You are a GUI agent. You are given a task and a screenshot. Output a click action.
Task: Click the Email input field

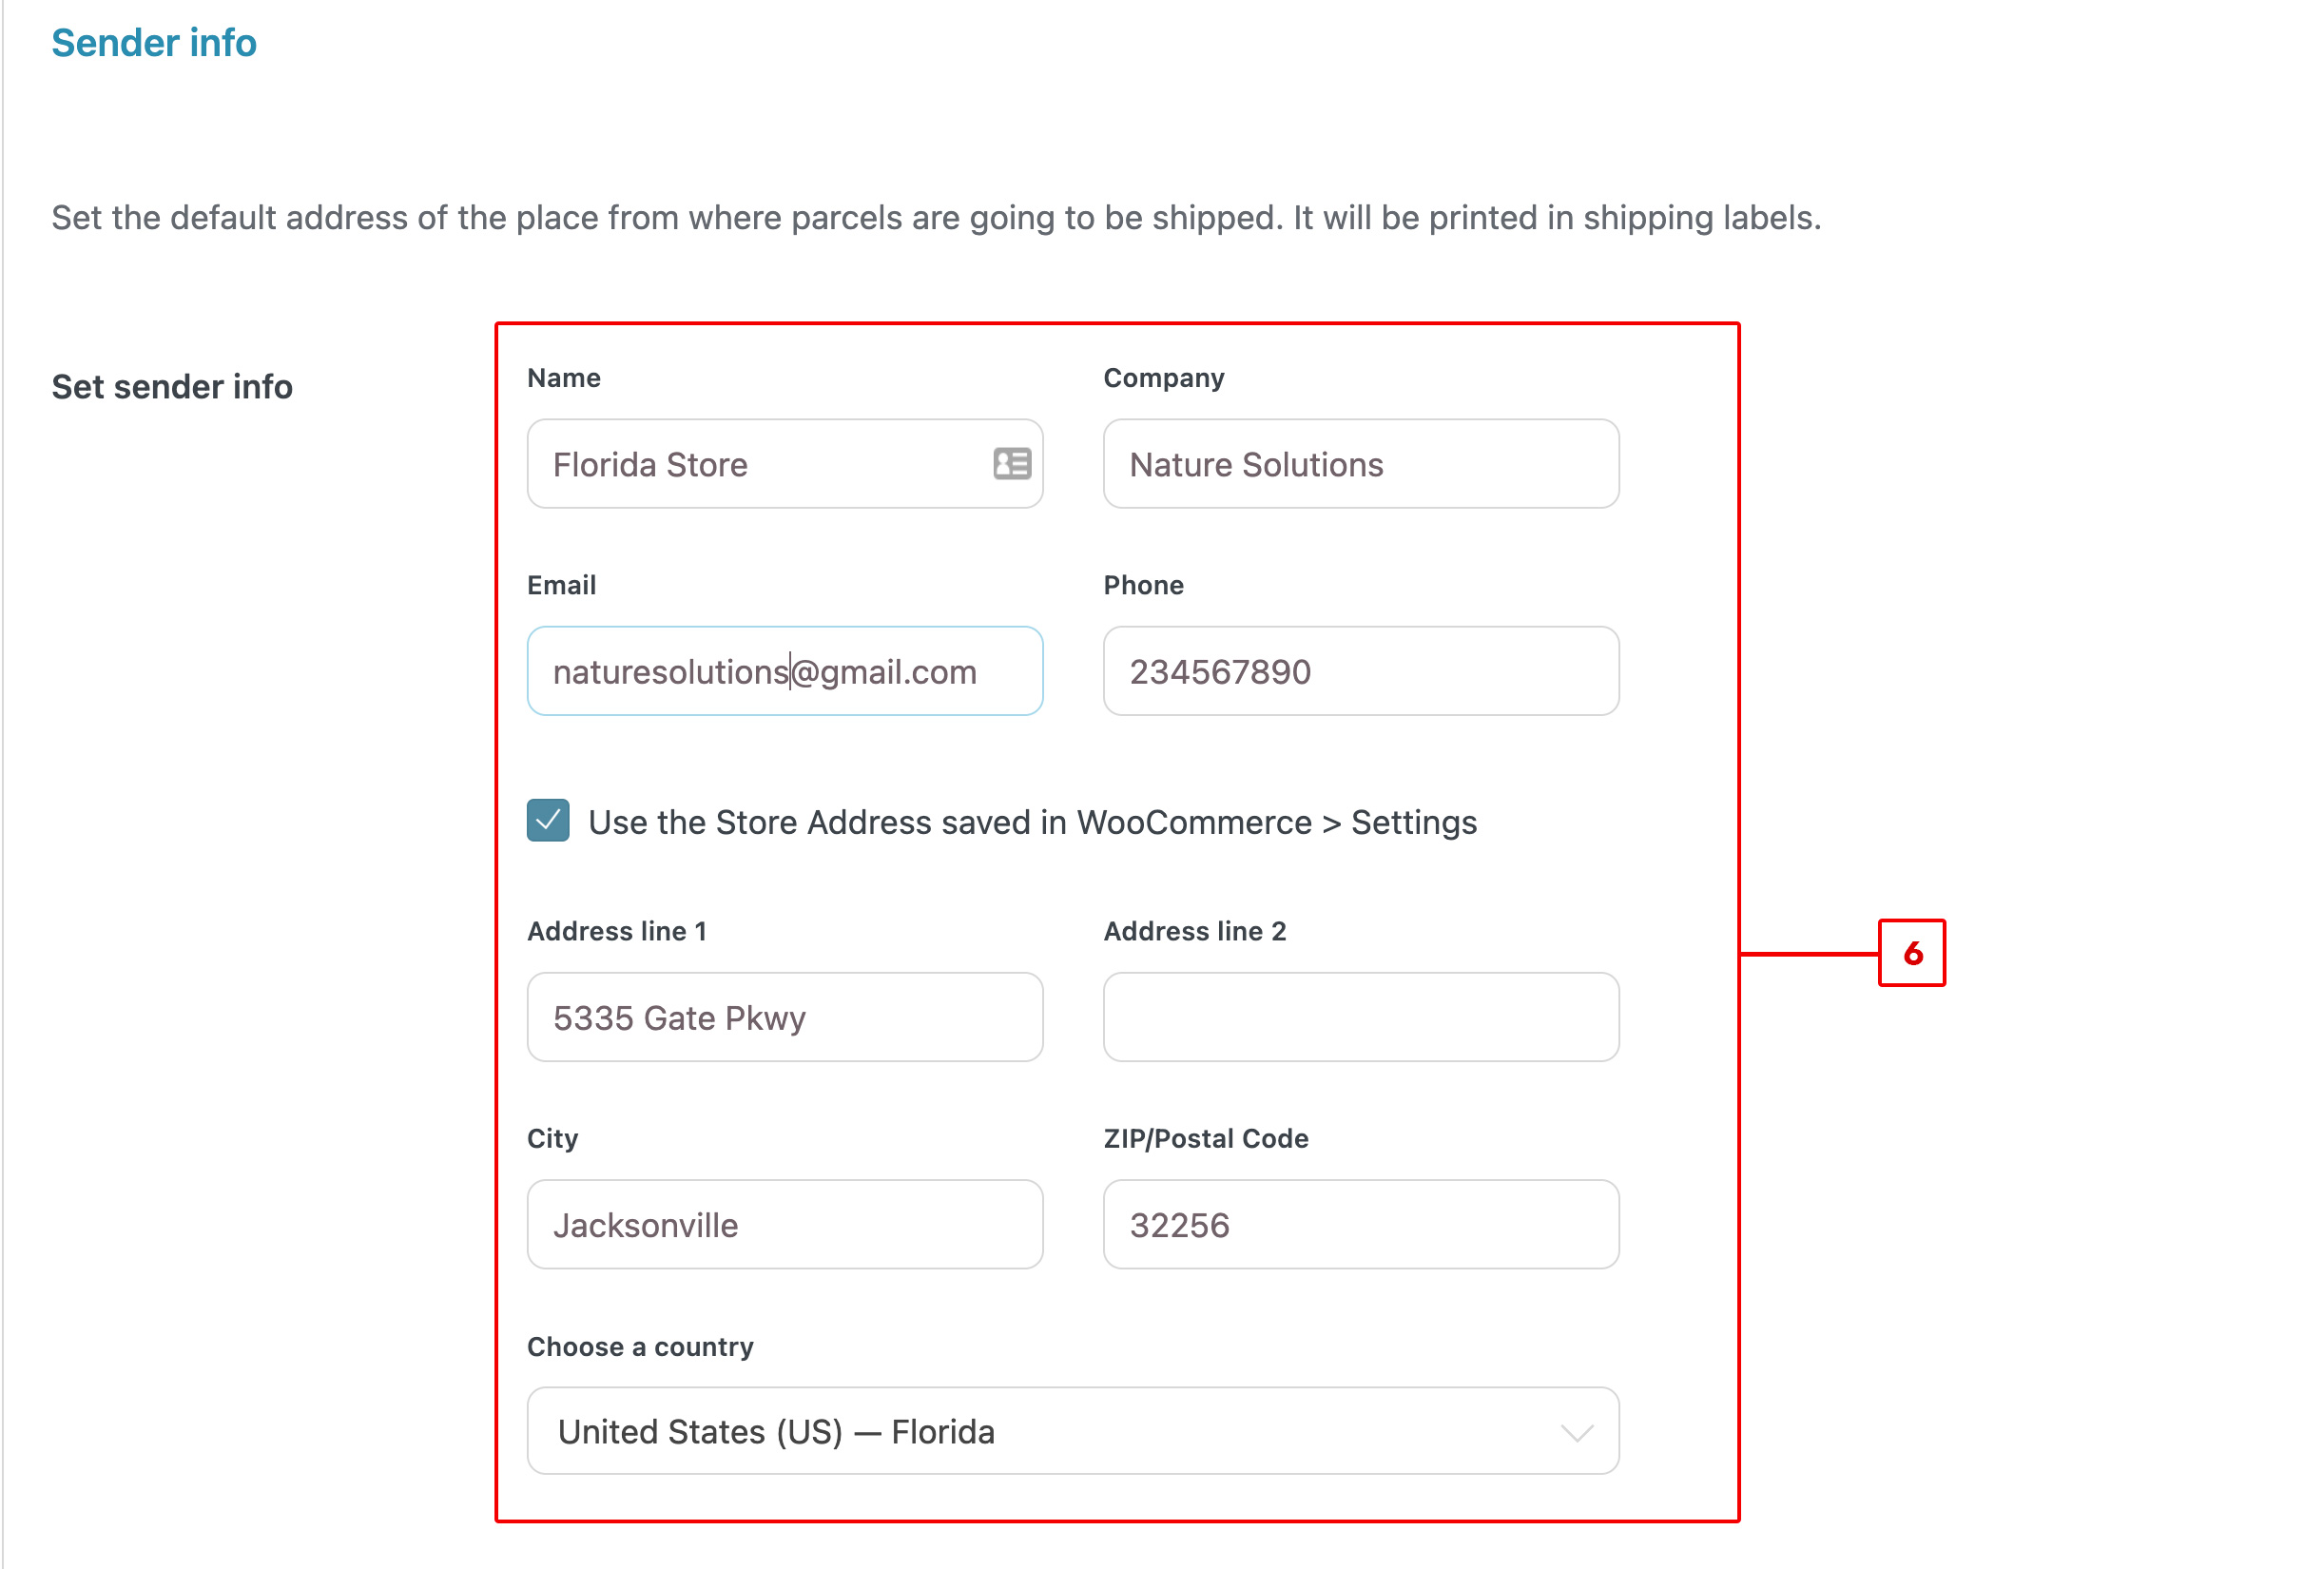[x=785, y=671]
